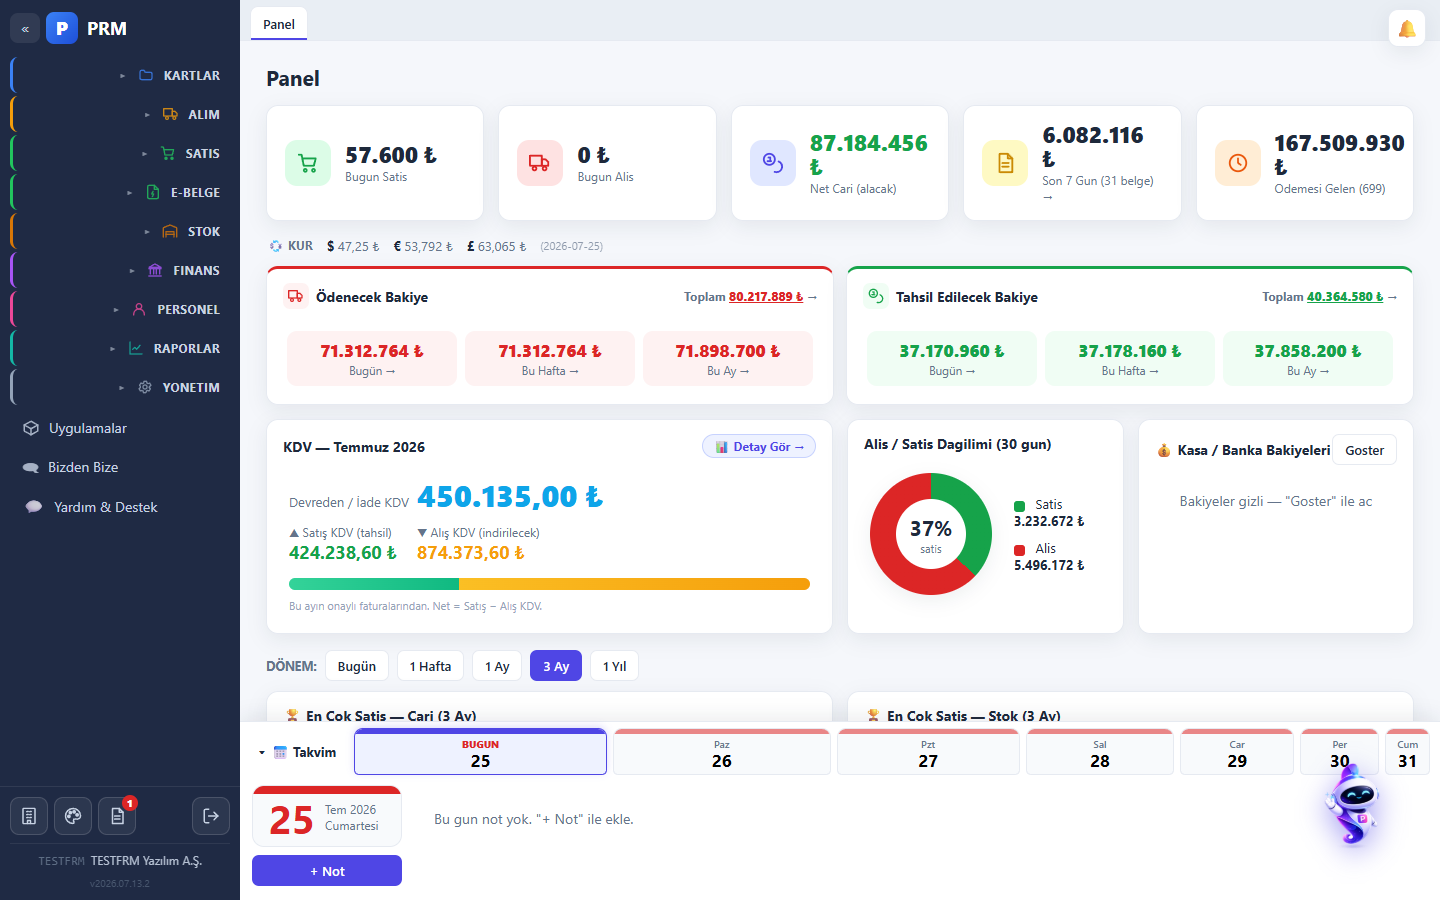Click the truck icon beside Ödenecek Bakiye
Image resolution: width=1440 pixels, height=900 pixels.
pyautogui.click(x=295, y=296)
